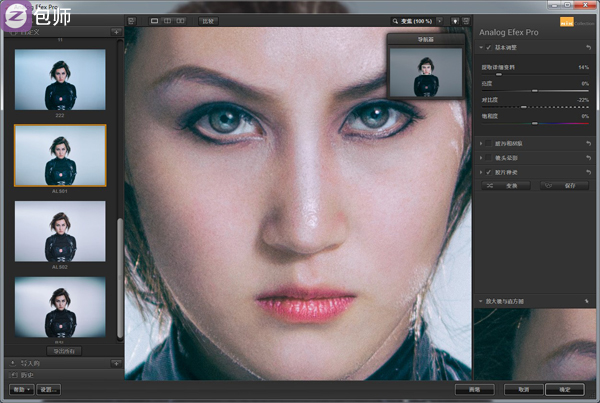This screenshot has height=403, width=600.
Task: Open the zoom options arrow next to 100 %
Action: (439, 21)
